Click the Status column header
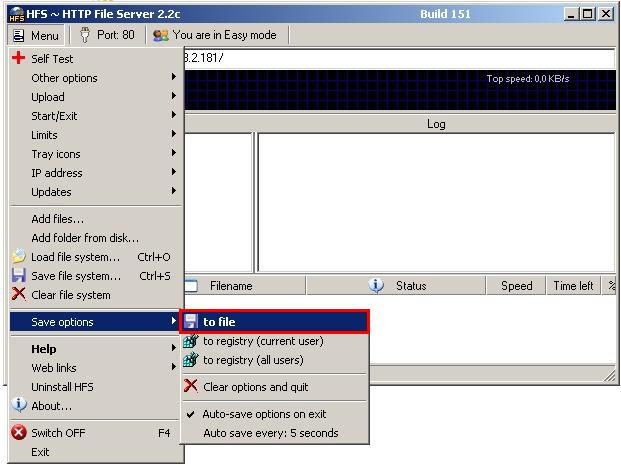Screen dimensions: 621x465 point(396,286)
